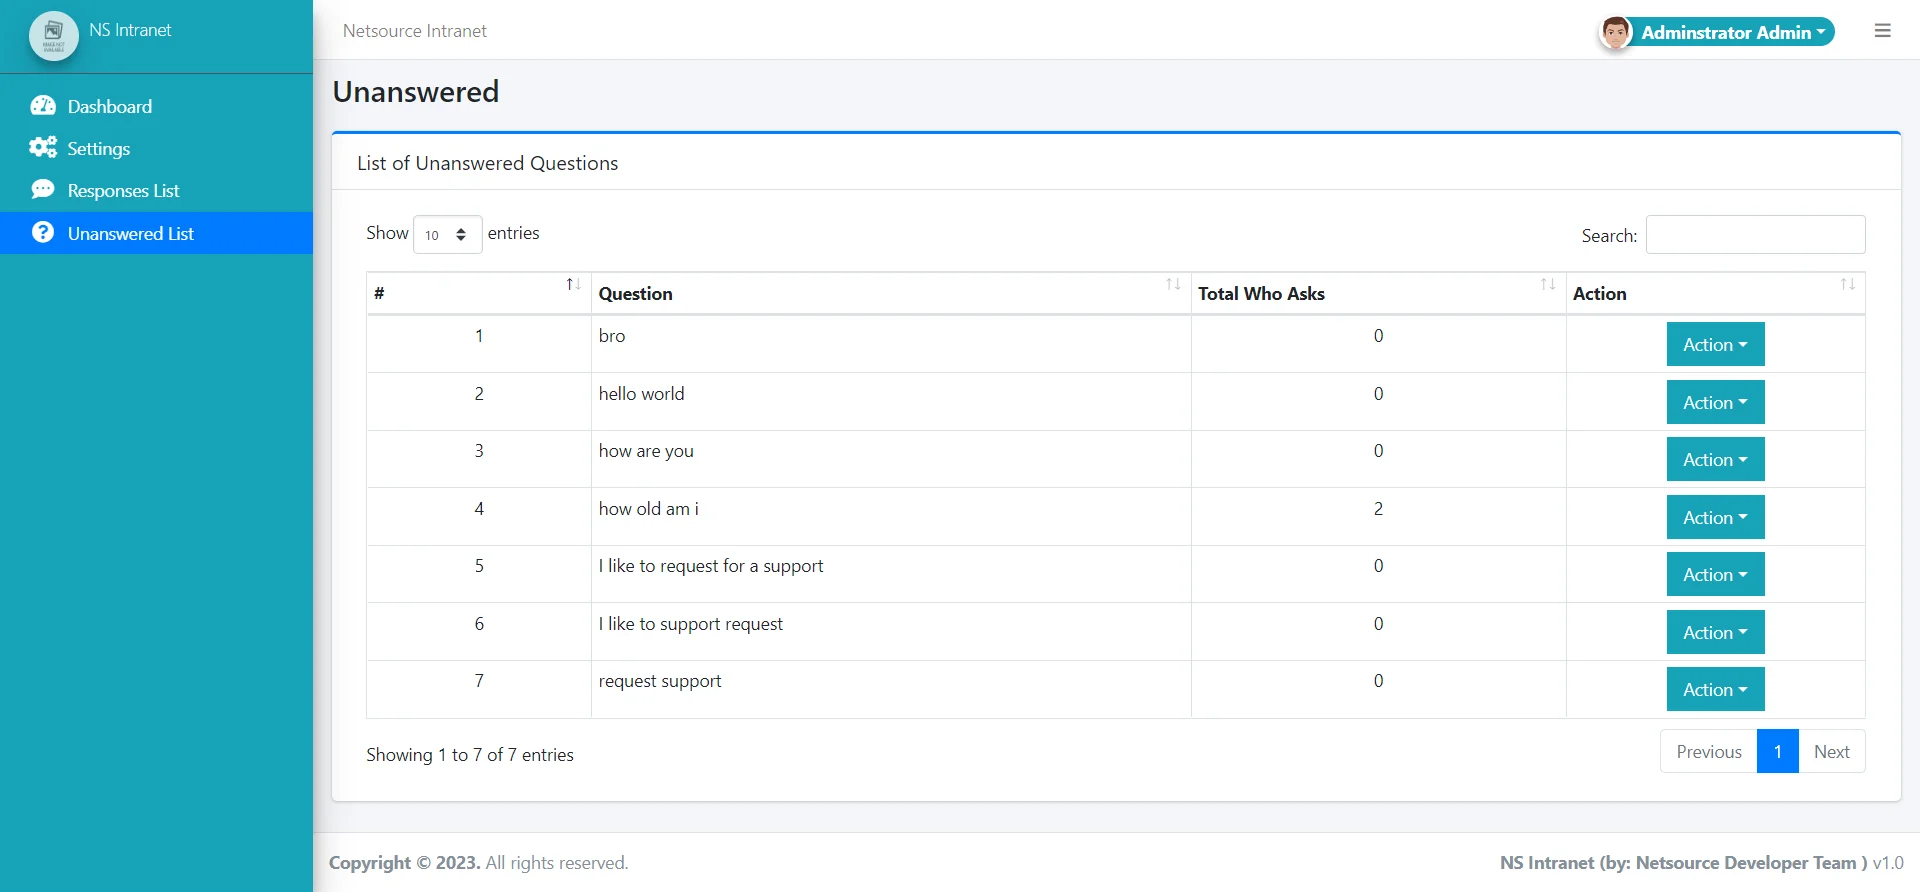Open Action dropdown for 'how old am i'

pos(1715,518)
